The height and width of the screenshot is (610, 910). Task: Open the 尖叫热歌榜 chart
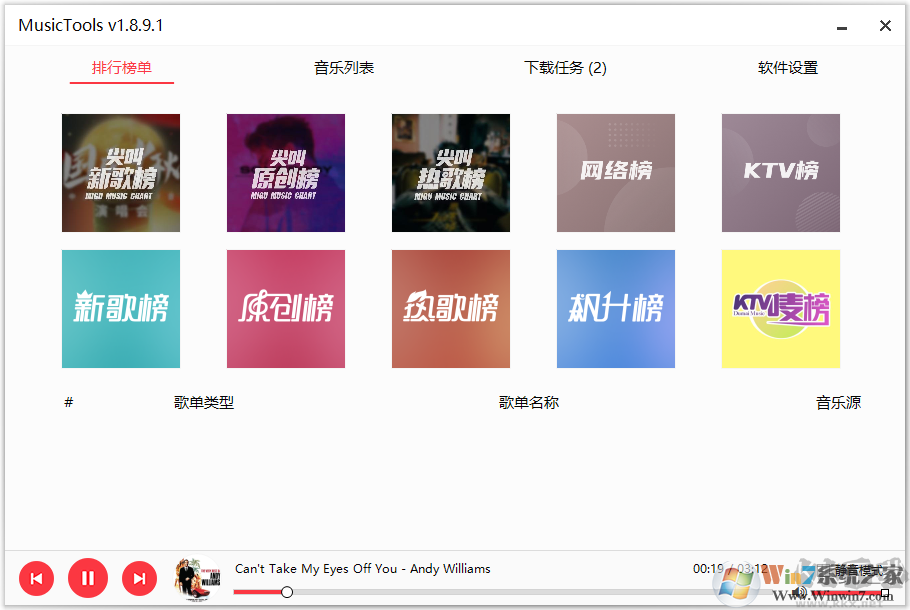(450, 172)
